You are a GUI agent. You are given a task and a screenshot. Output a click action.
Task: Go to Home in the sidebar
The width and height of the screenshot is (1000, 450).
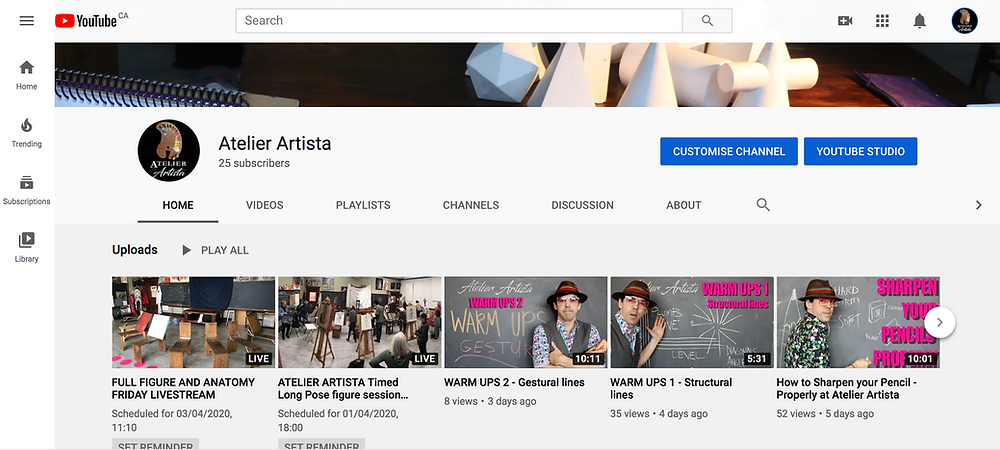click(27, 75)
